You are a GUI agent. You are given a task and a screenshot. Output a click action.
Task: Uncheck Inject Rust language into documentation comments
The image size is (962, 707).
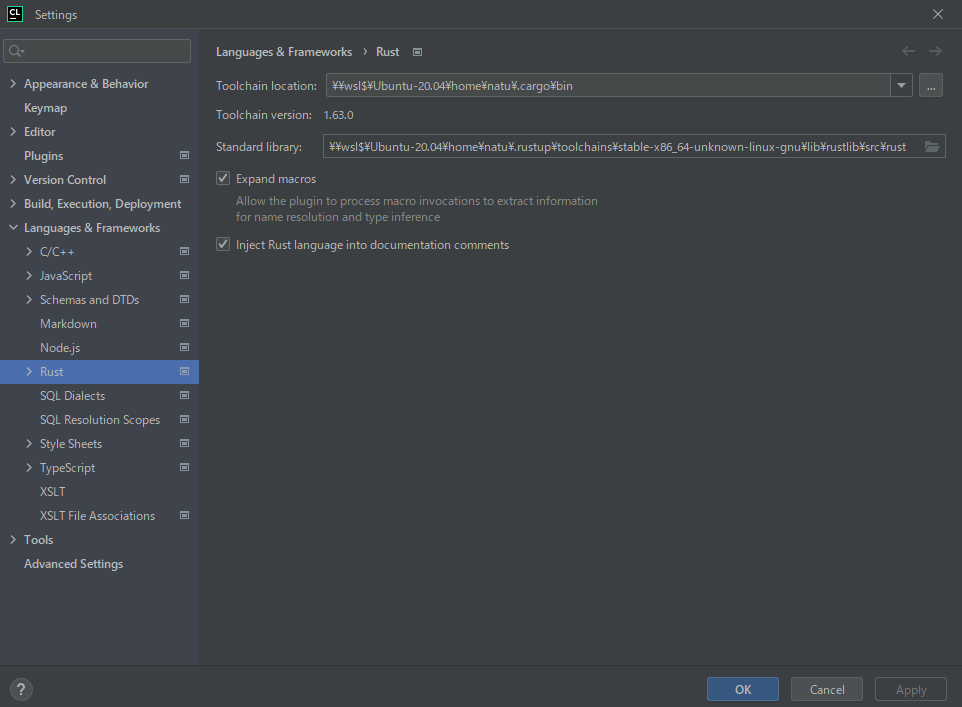tap(222, 244)
